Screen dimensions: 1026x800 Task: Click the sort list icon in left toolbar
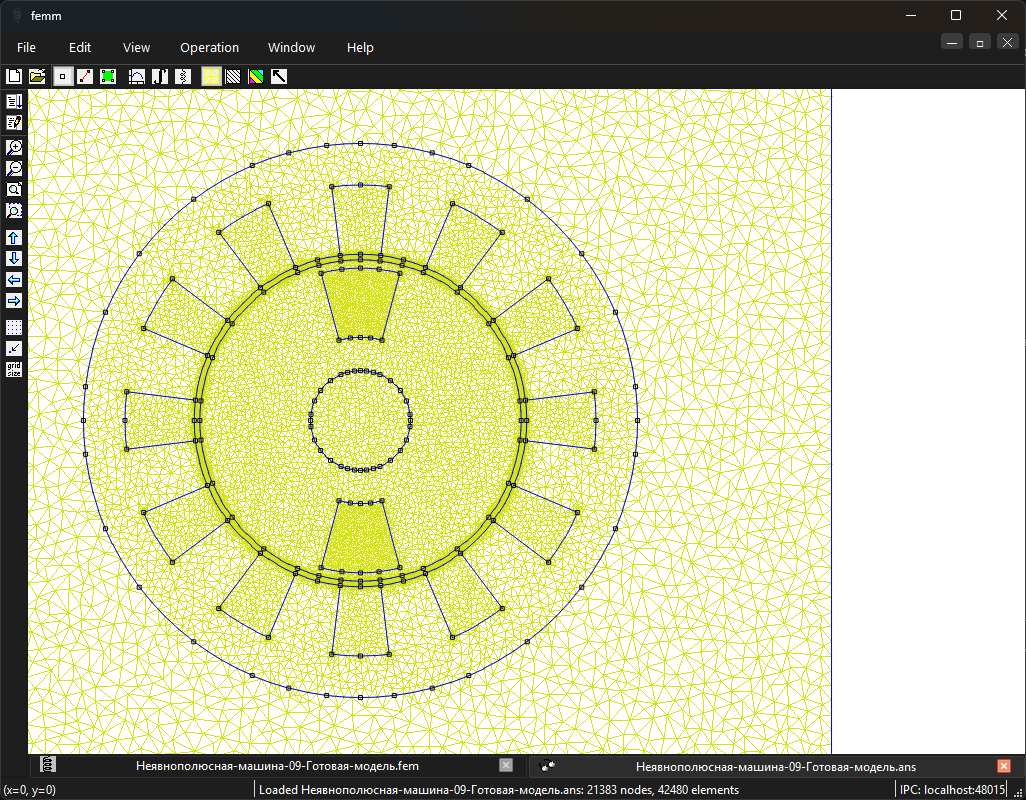click(14, 101)
